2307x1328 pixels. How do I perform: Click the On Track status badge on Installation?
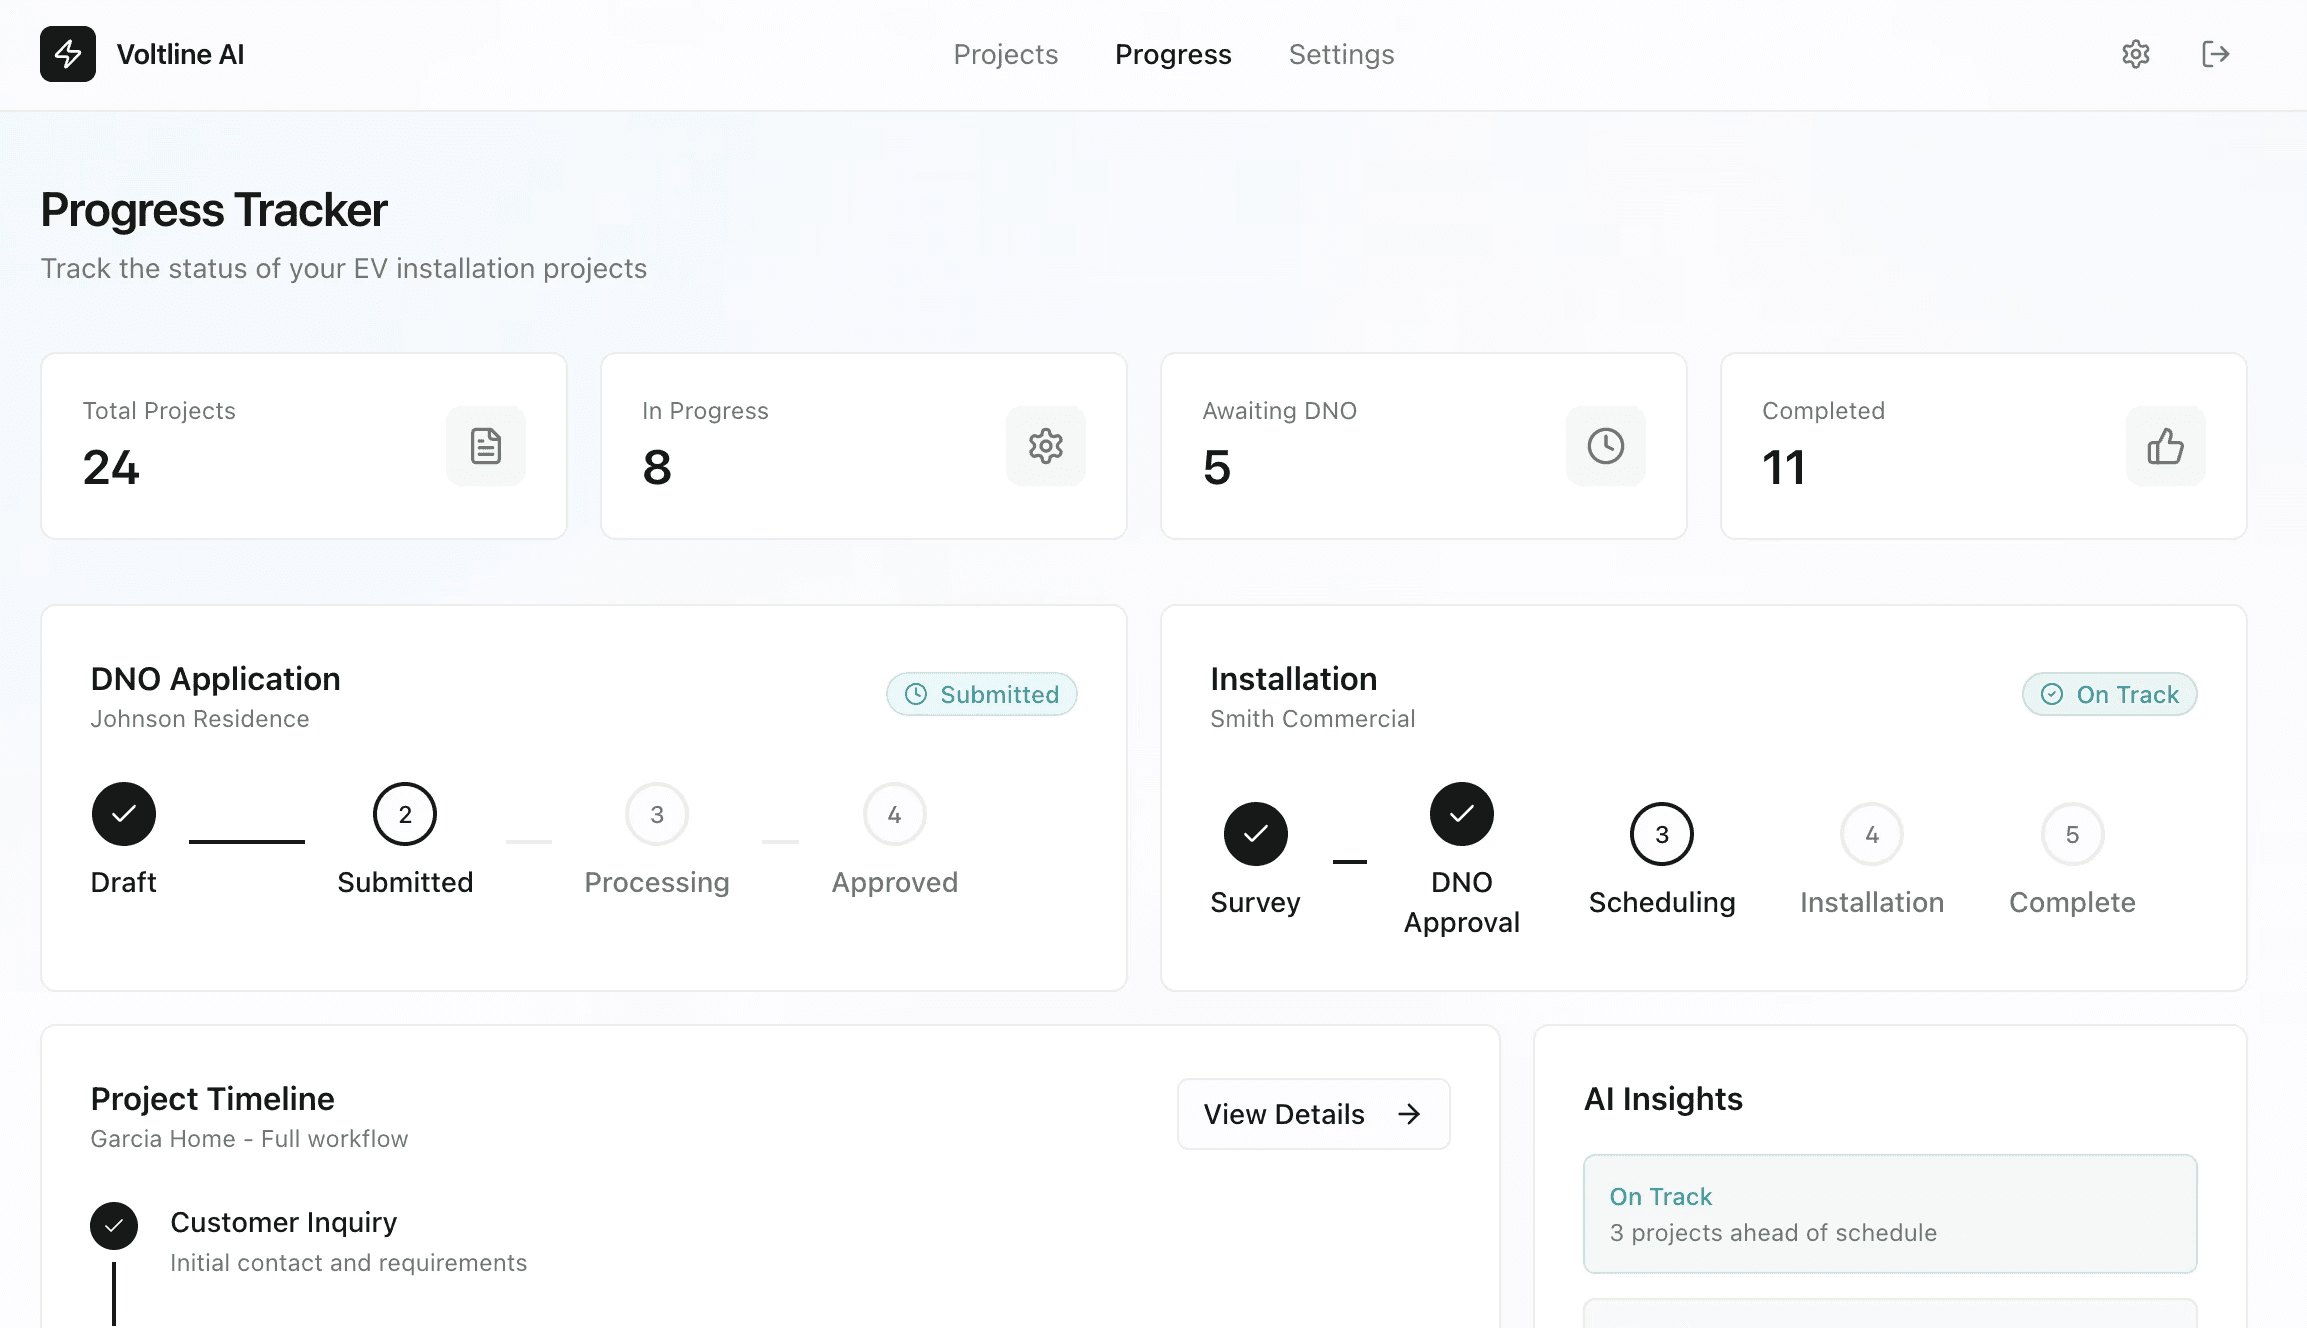pos(2109,694)
